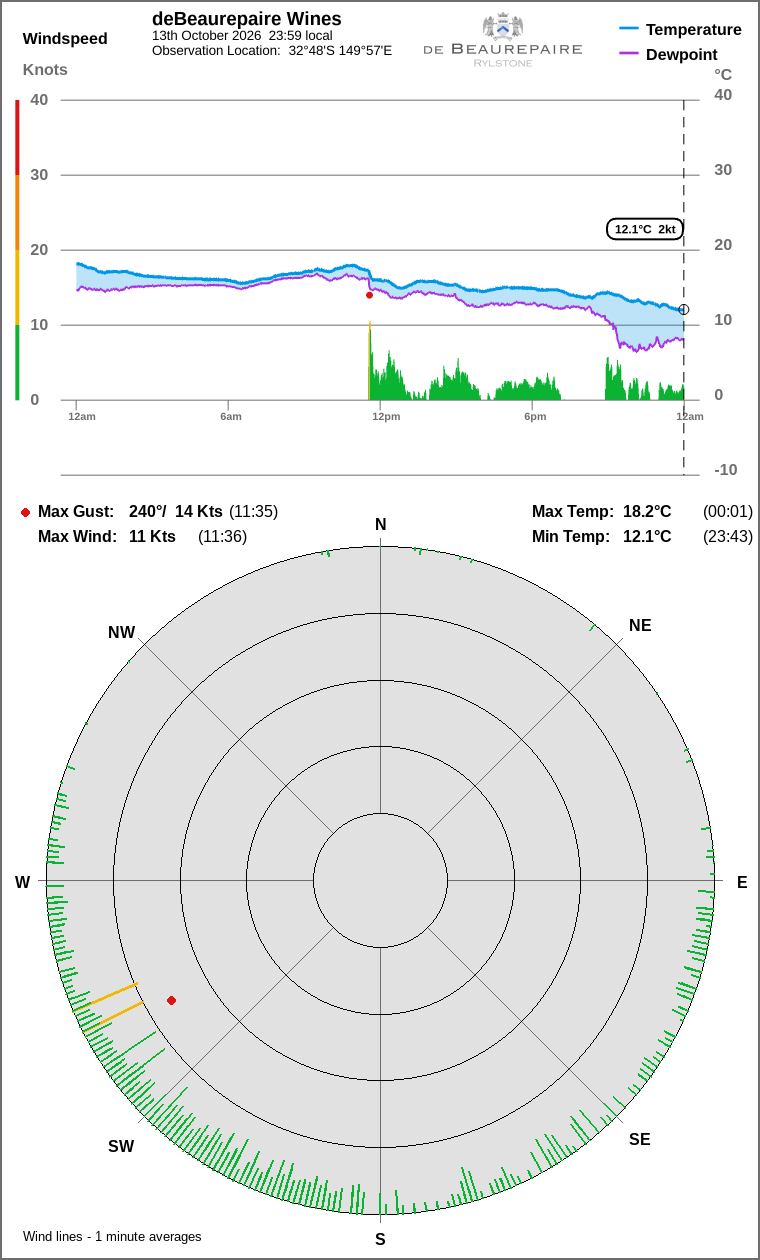
Task: Click the purple Dewpoint legend line
Action: click(x=629, y=54)
